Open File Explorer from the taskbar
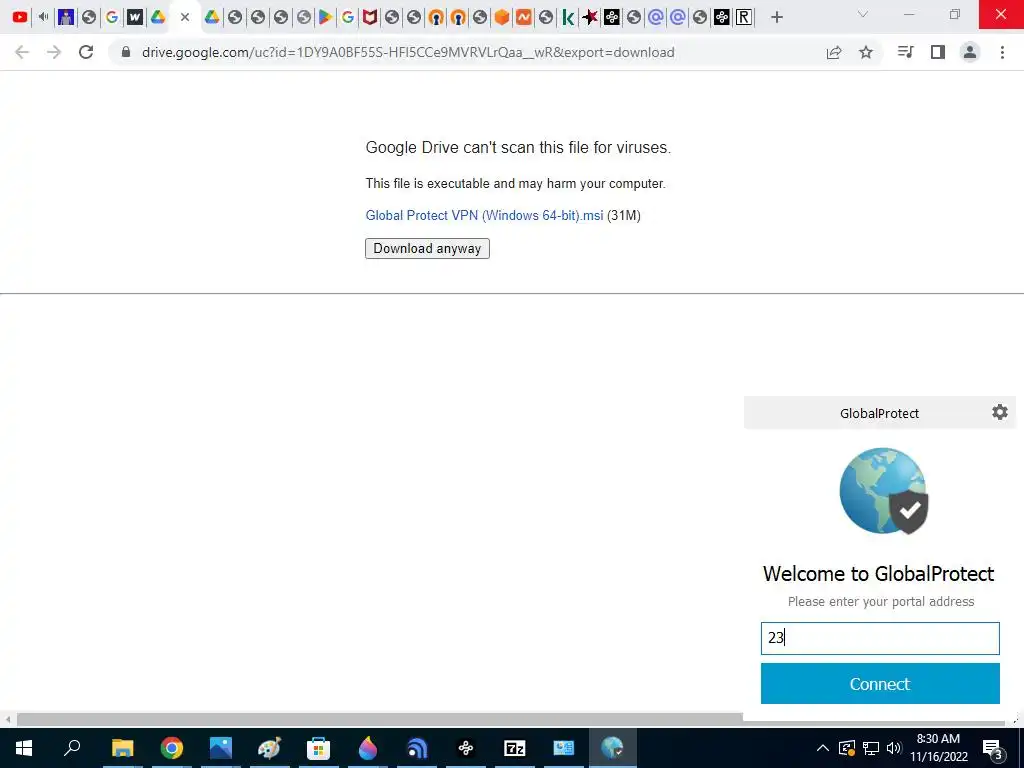Viewport: 1024px width, 768px height. (x=122, y=748)
